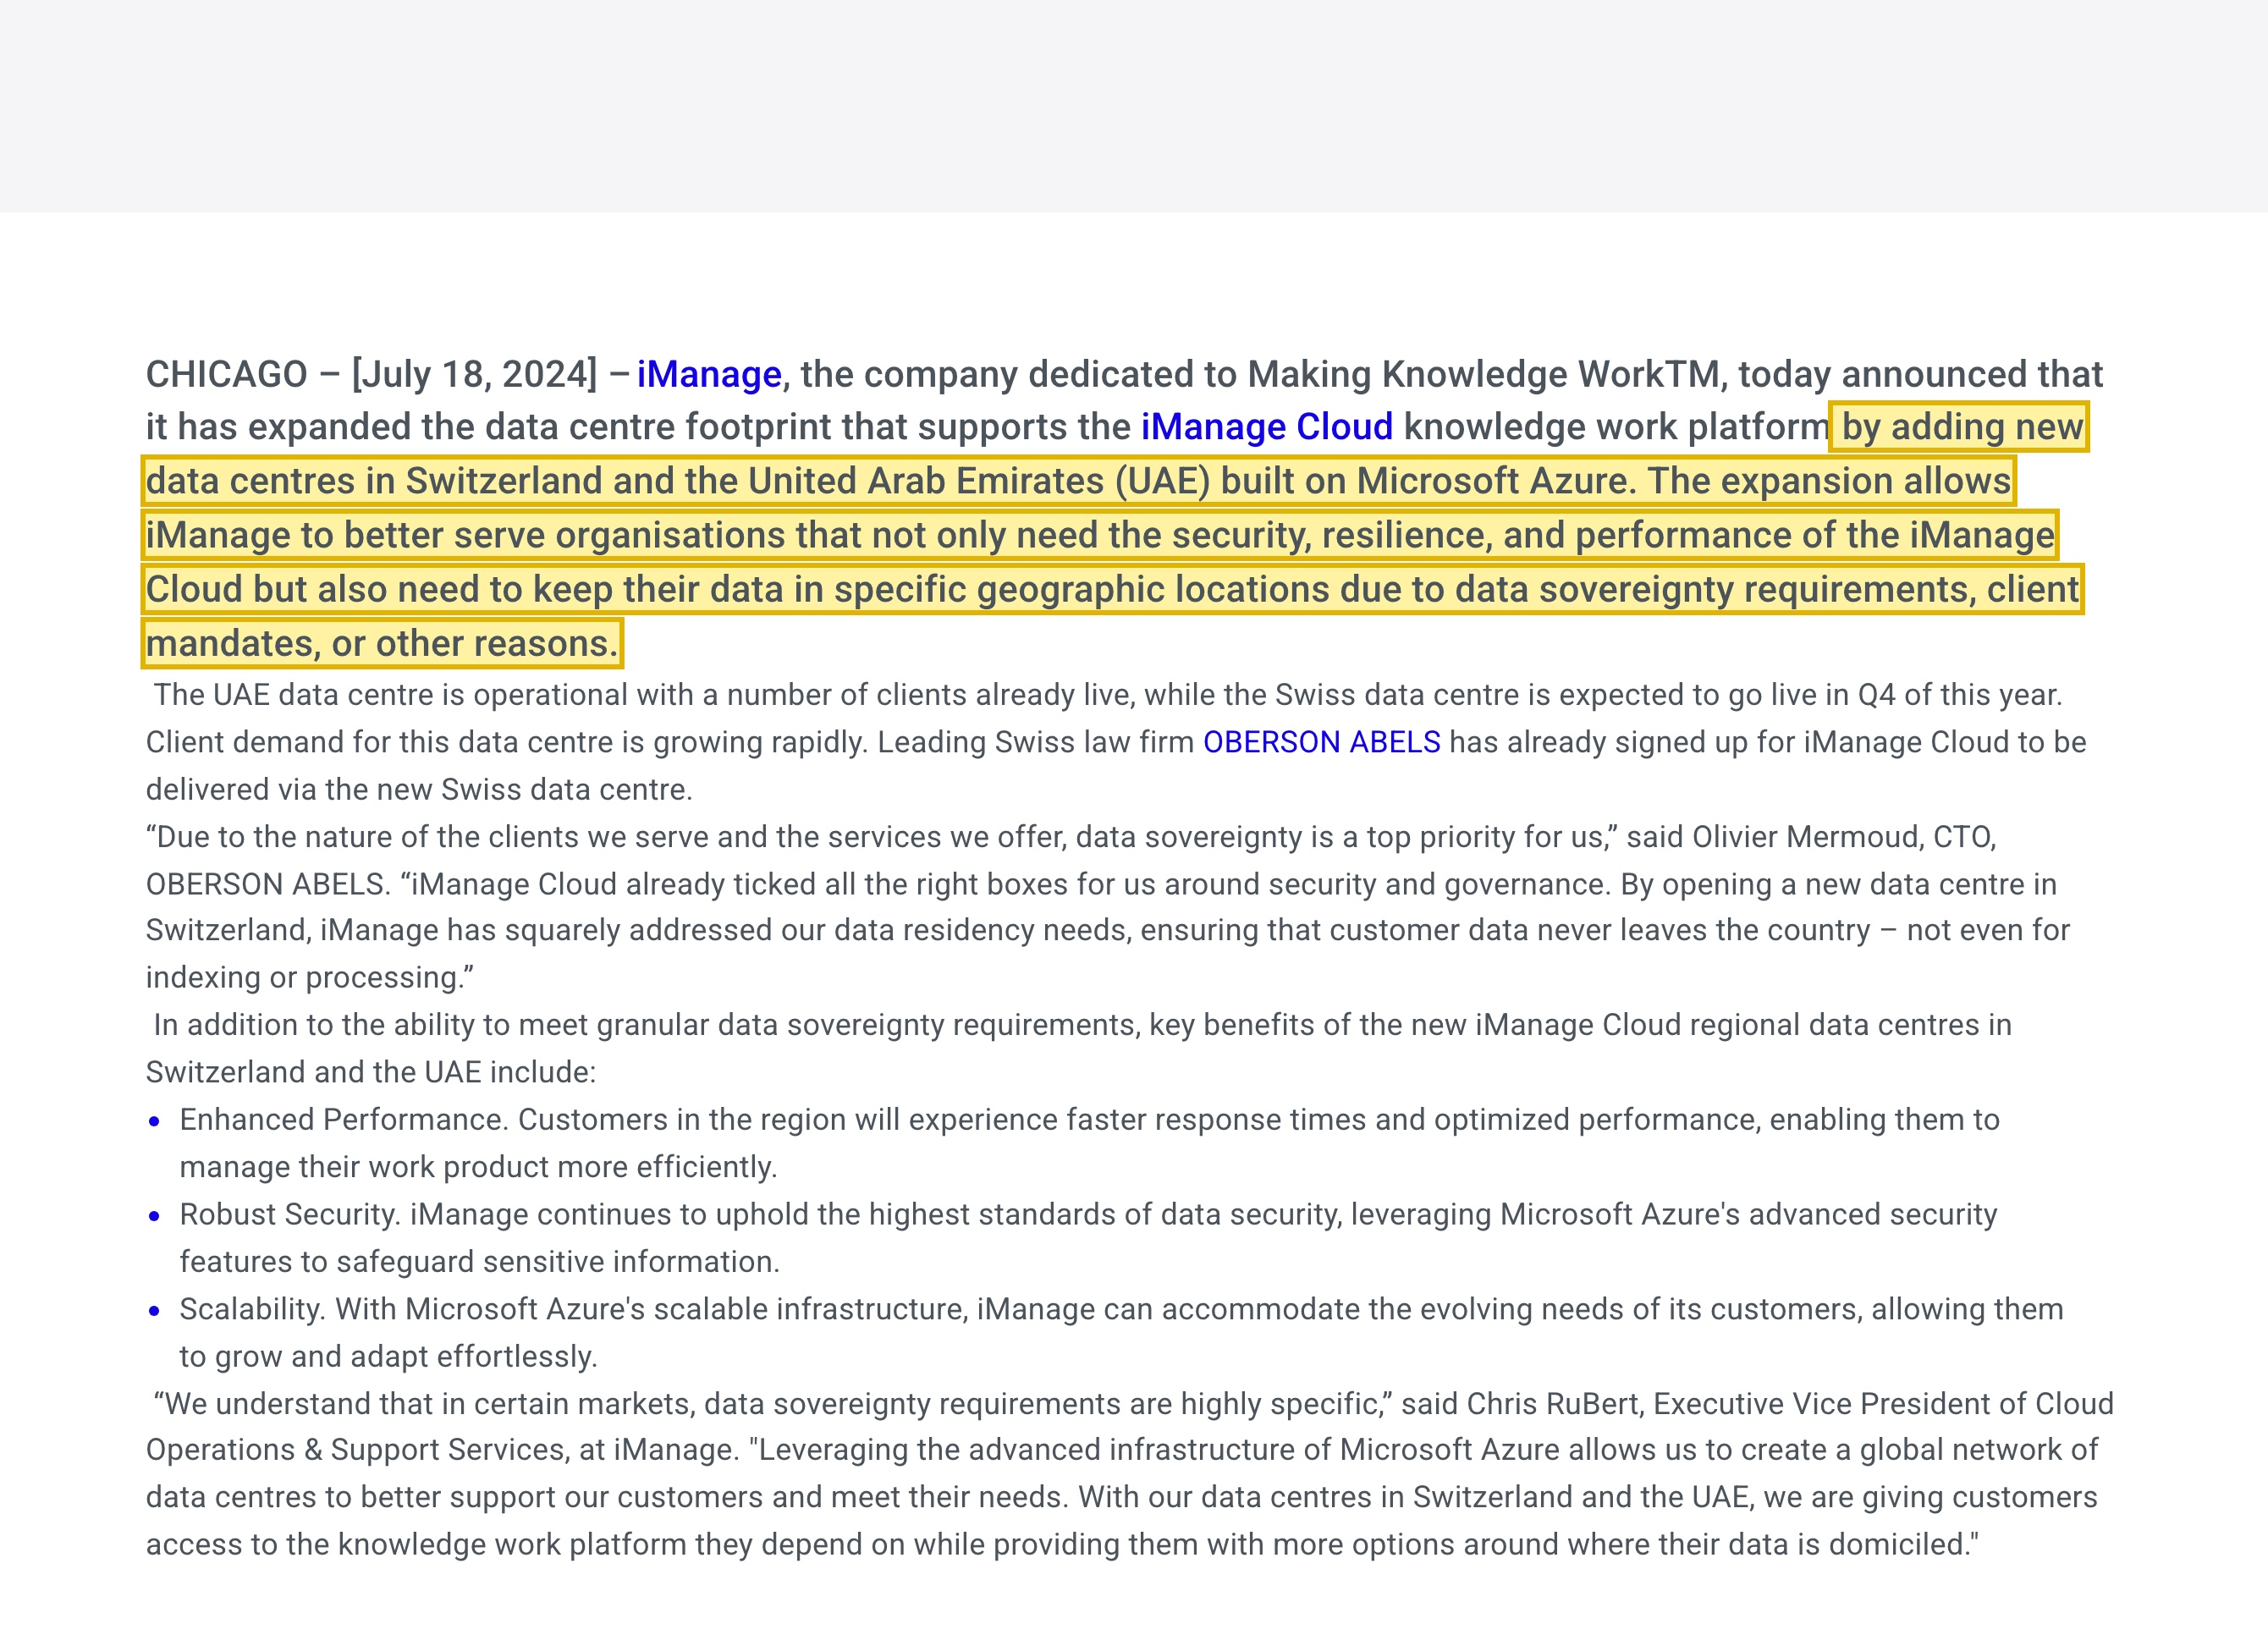
Task: Click the 'Robust Security' bullet item
Action: point(1088,1238)
